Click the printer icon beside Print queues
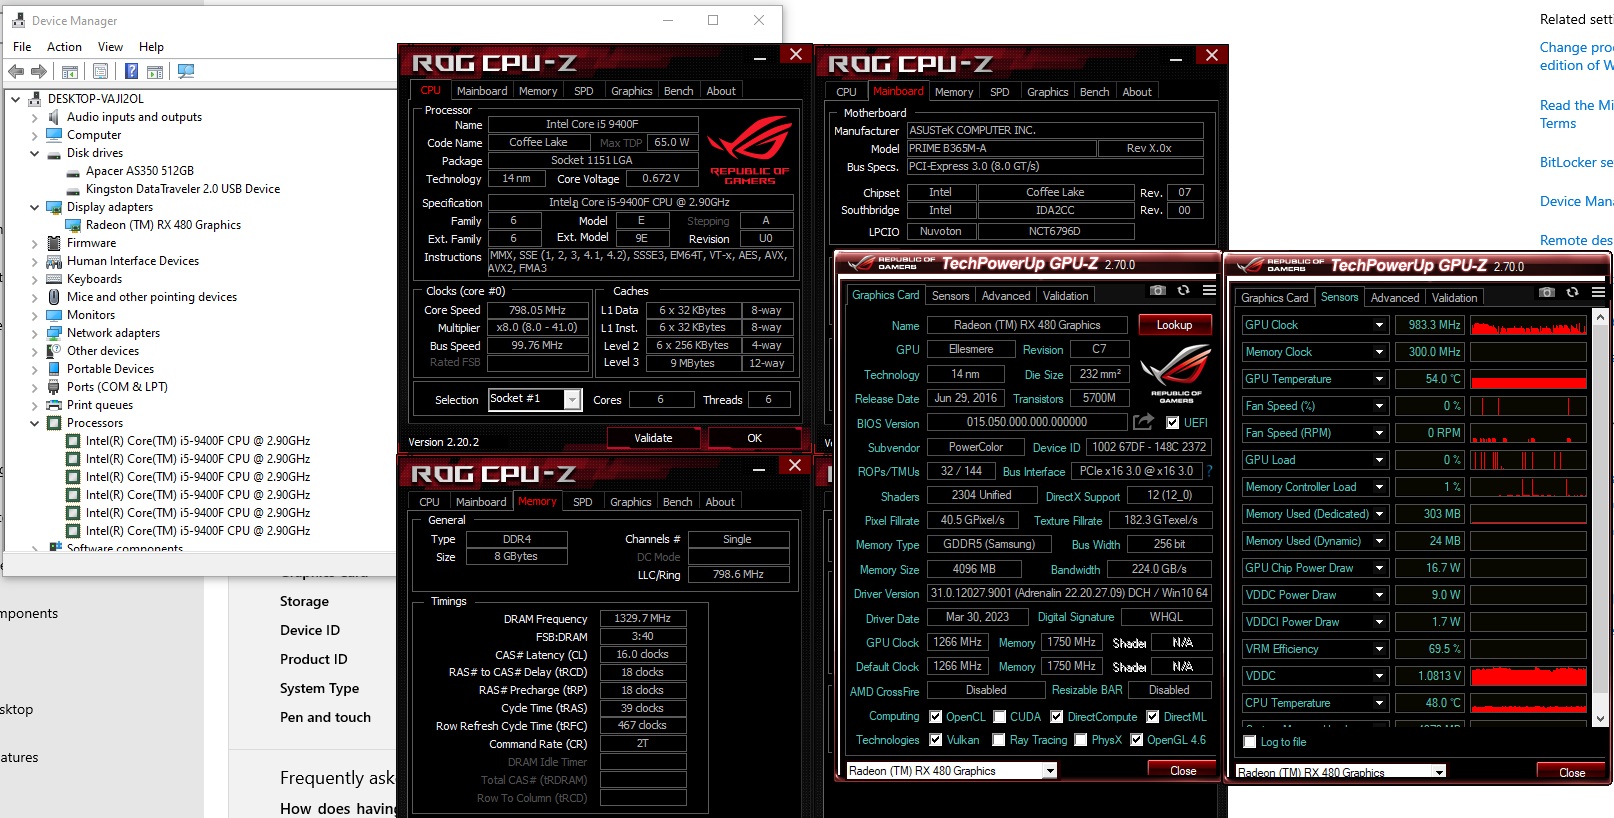This screenshot has height=818, width=1614. pyautogui.click(x=54, y=405)
